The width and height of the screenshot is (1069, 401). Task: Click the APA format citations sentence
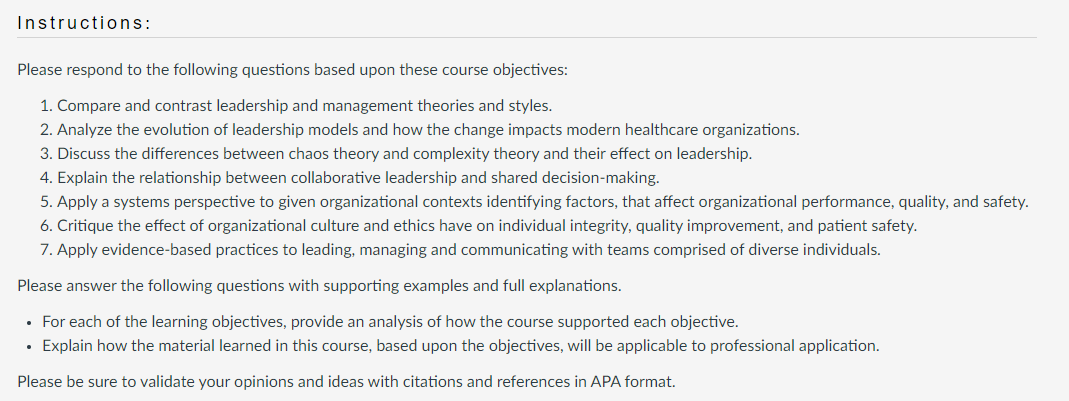(x=346, y=381)
